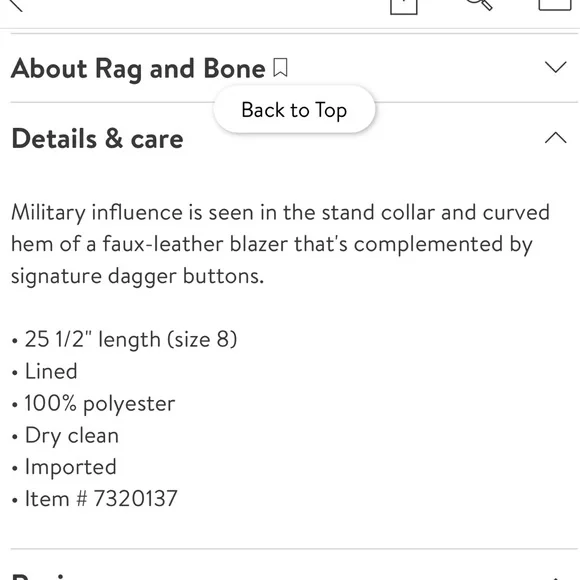The width and height of the screenshot is (580, 580).
Task: Tap the 100% polyester bullet item
Action: click(93, 404)
